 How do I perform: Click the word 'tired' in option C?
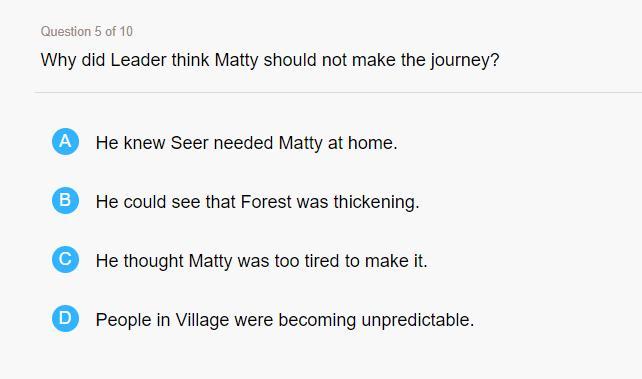322,261
